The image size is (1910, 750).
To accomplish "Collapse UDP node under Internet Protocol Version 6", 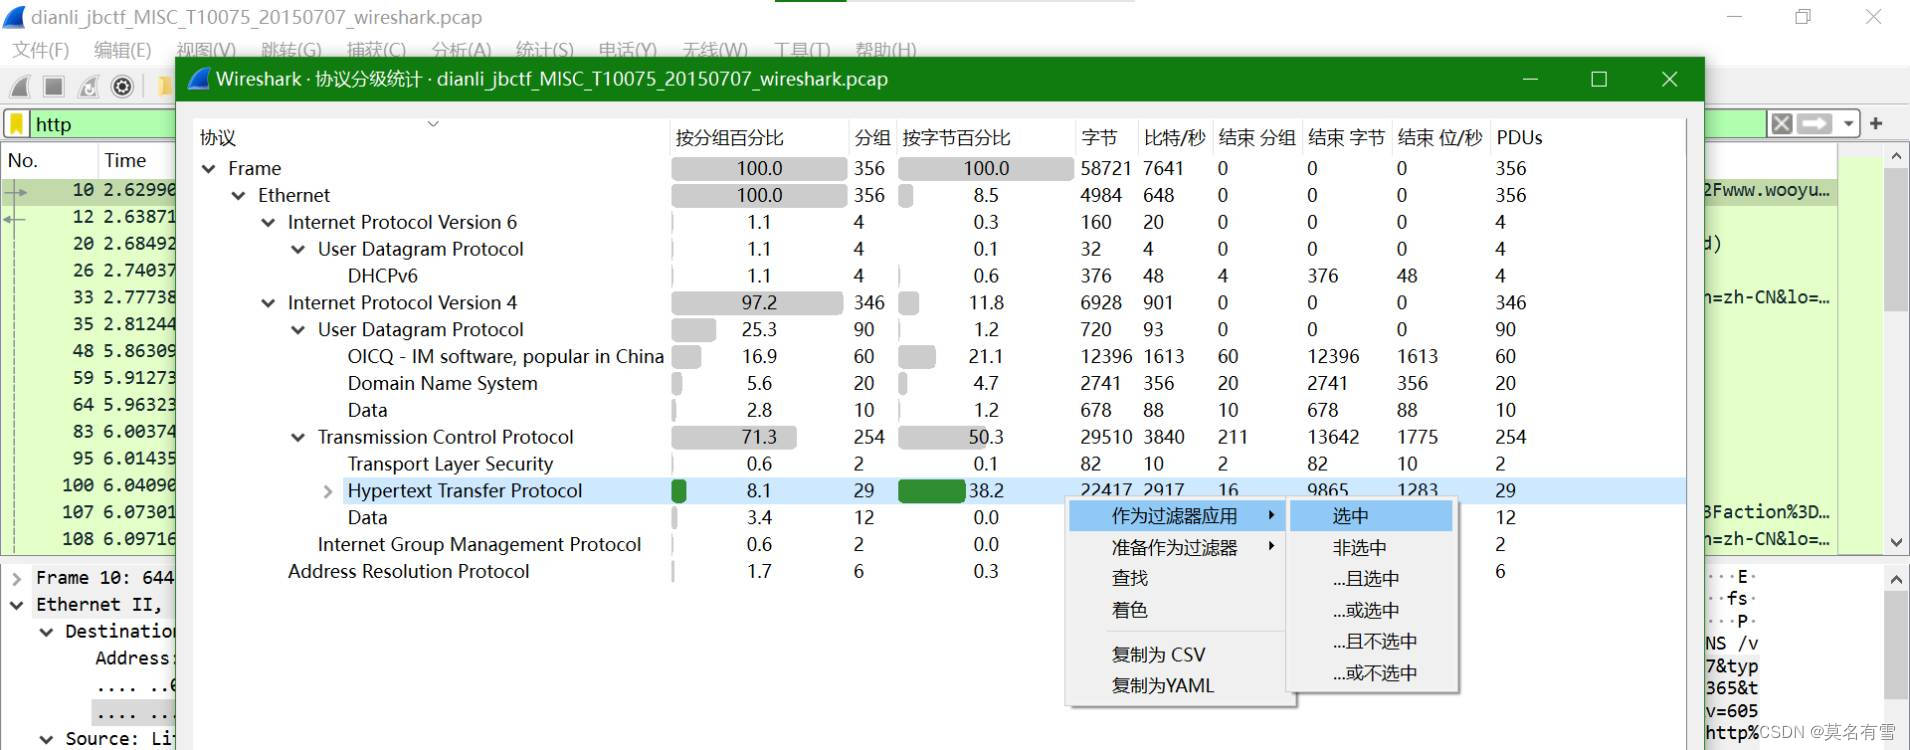I will click(299, 250).
